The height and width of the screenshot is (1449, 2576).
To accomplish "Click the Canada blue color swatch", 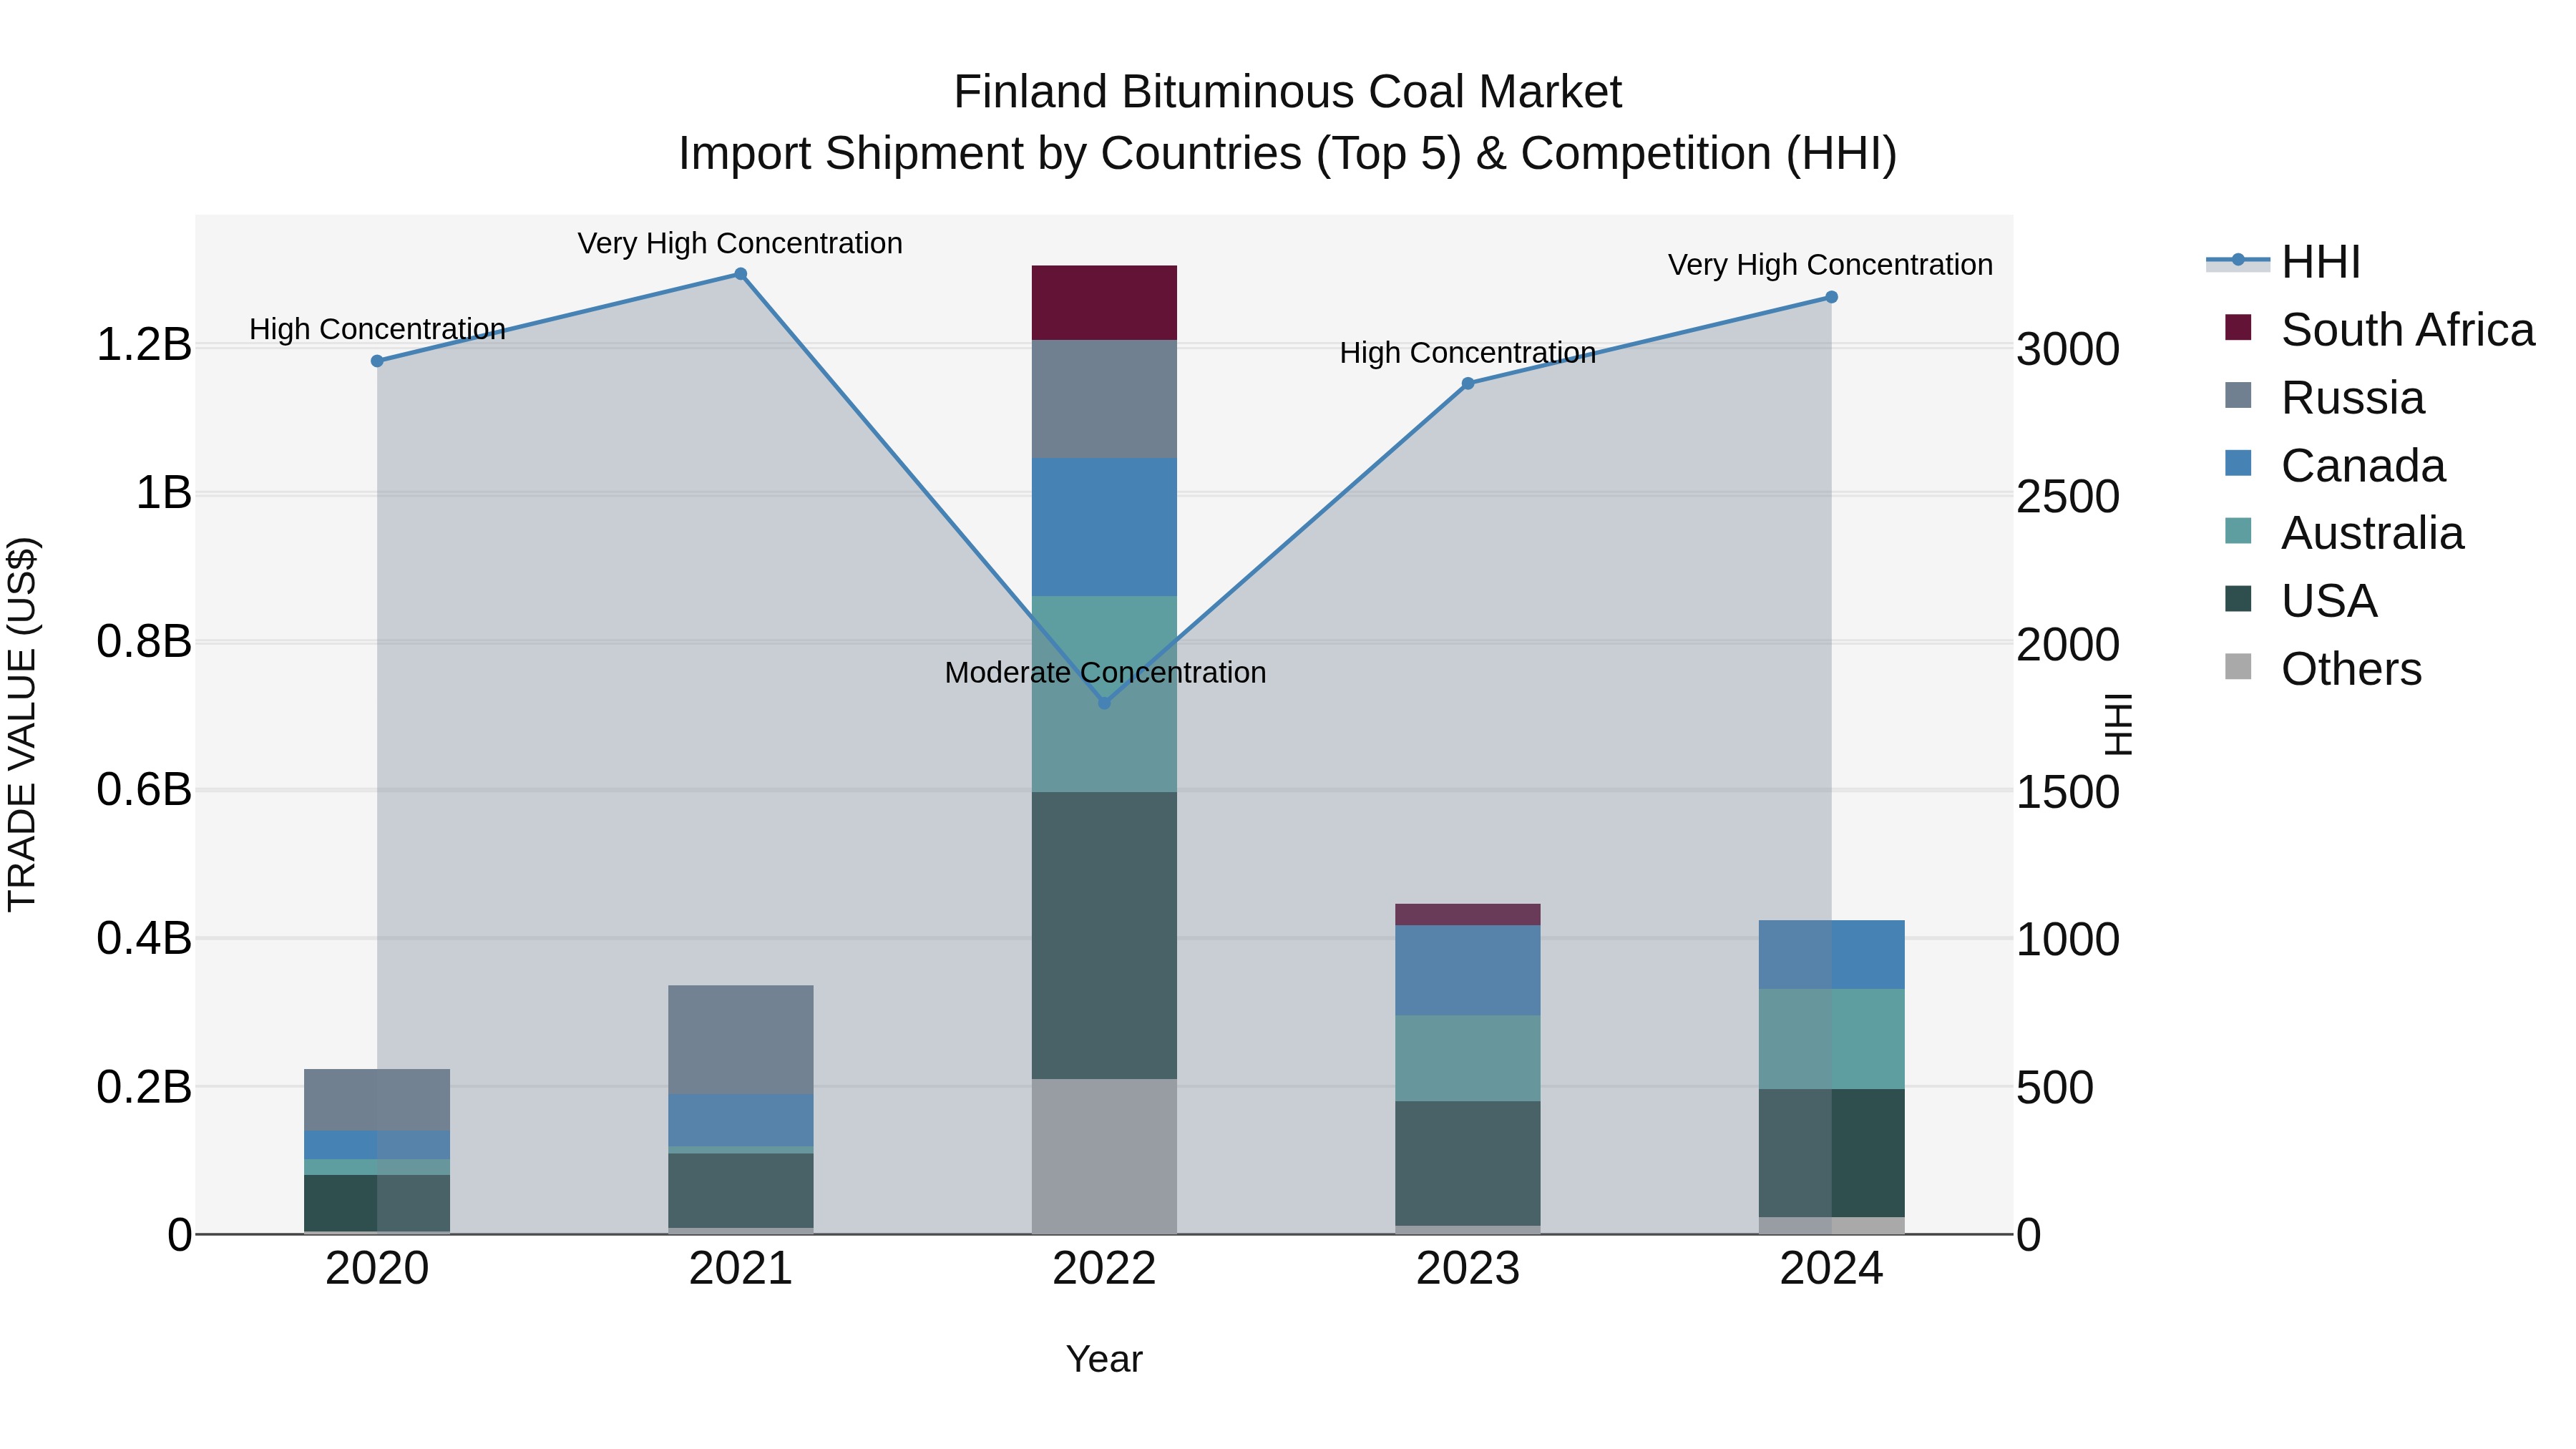I will (x=2238, y=463).
